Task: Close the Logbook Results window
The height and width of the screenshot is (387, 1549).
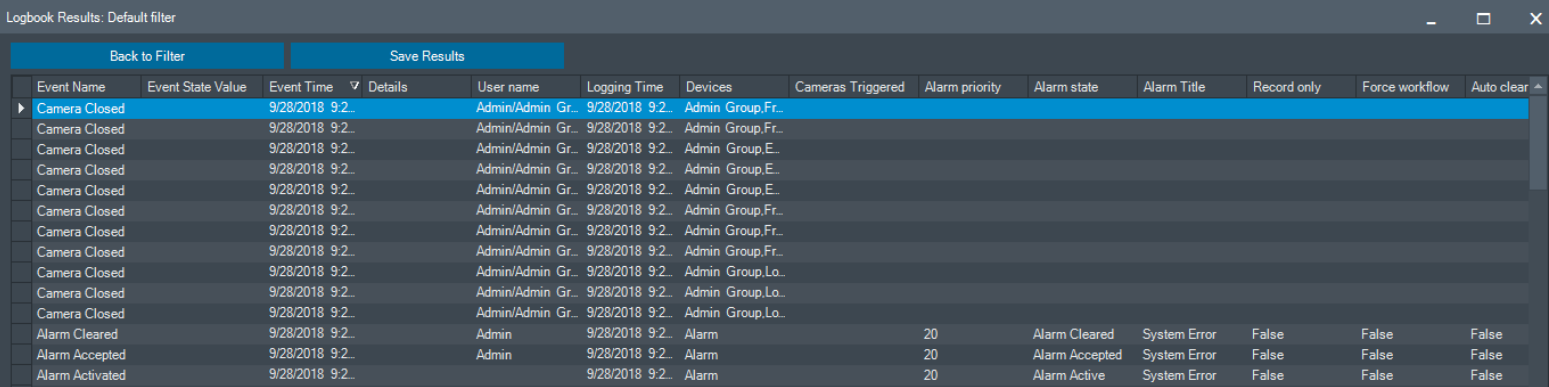Action: [1536, 18]
